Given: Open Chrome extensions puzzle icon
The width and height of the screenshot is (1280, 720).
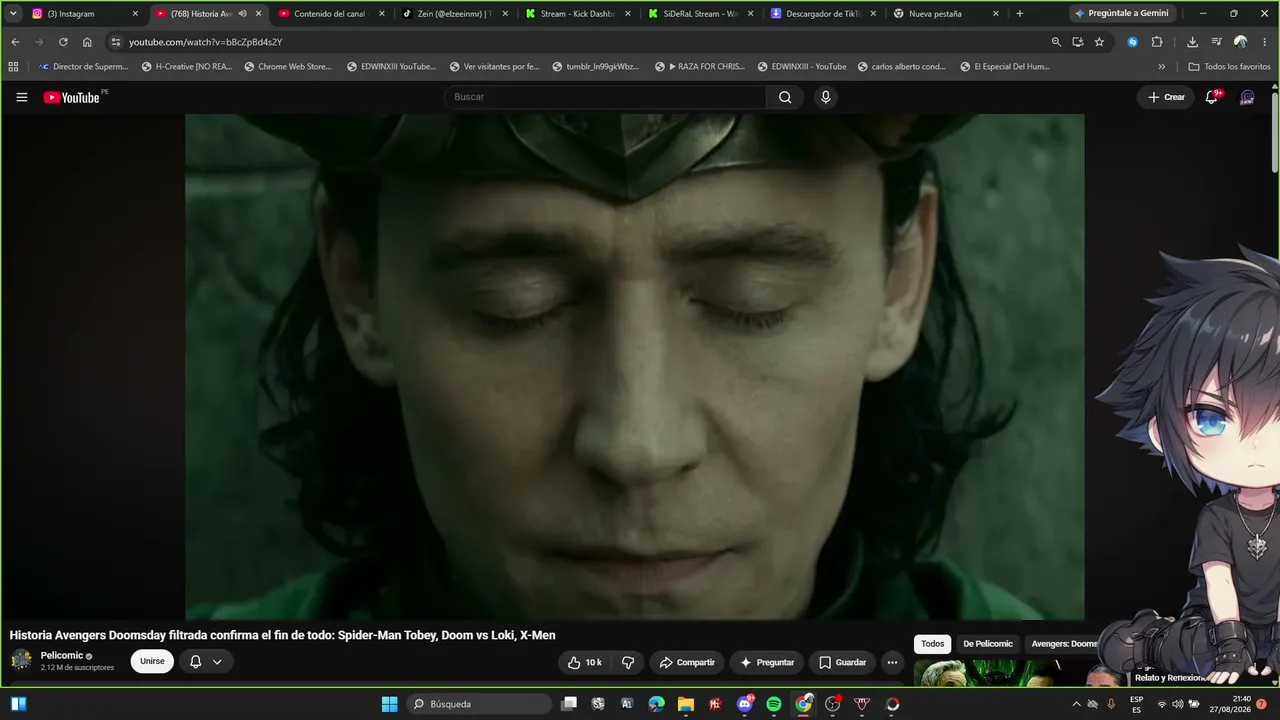Looking at the screenshot, I should 1157,42.
